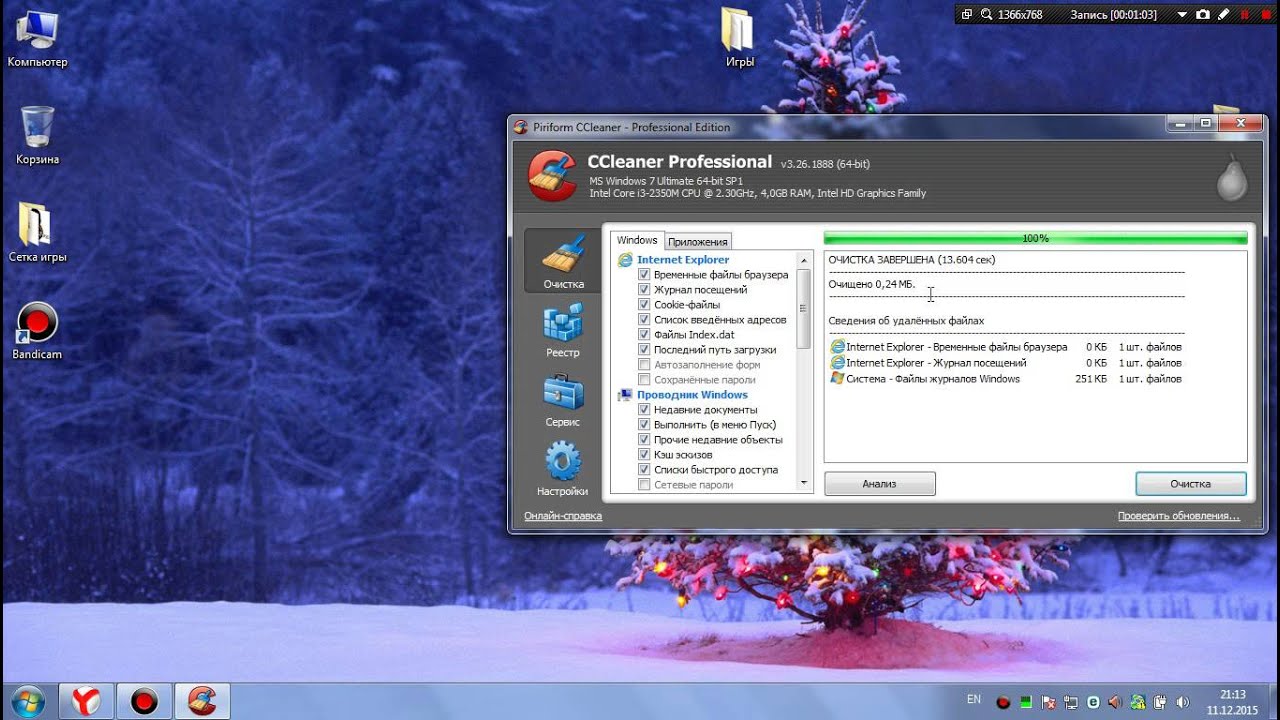Uncheck Журнал посещений checkbox

coord(645,290)
